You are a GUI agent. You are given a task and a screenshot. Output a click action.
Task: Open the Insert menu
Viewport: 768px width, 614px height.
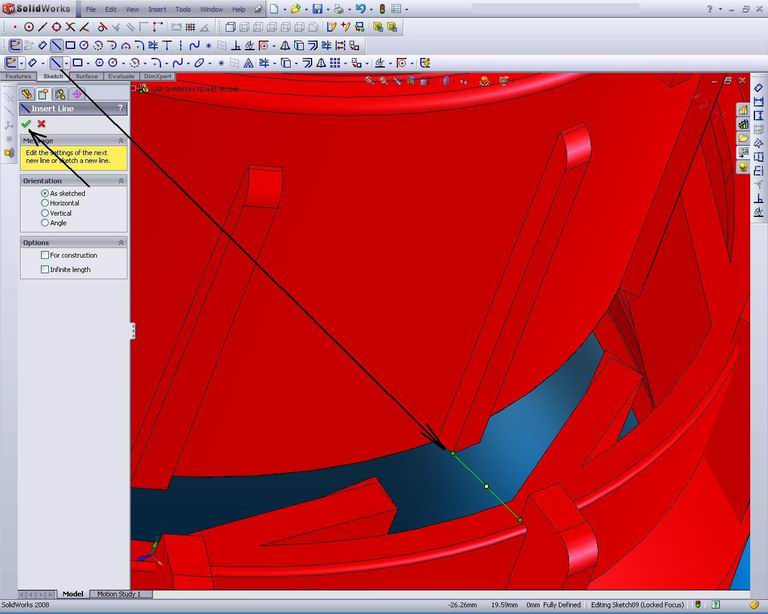(157, 9)
